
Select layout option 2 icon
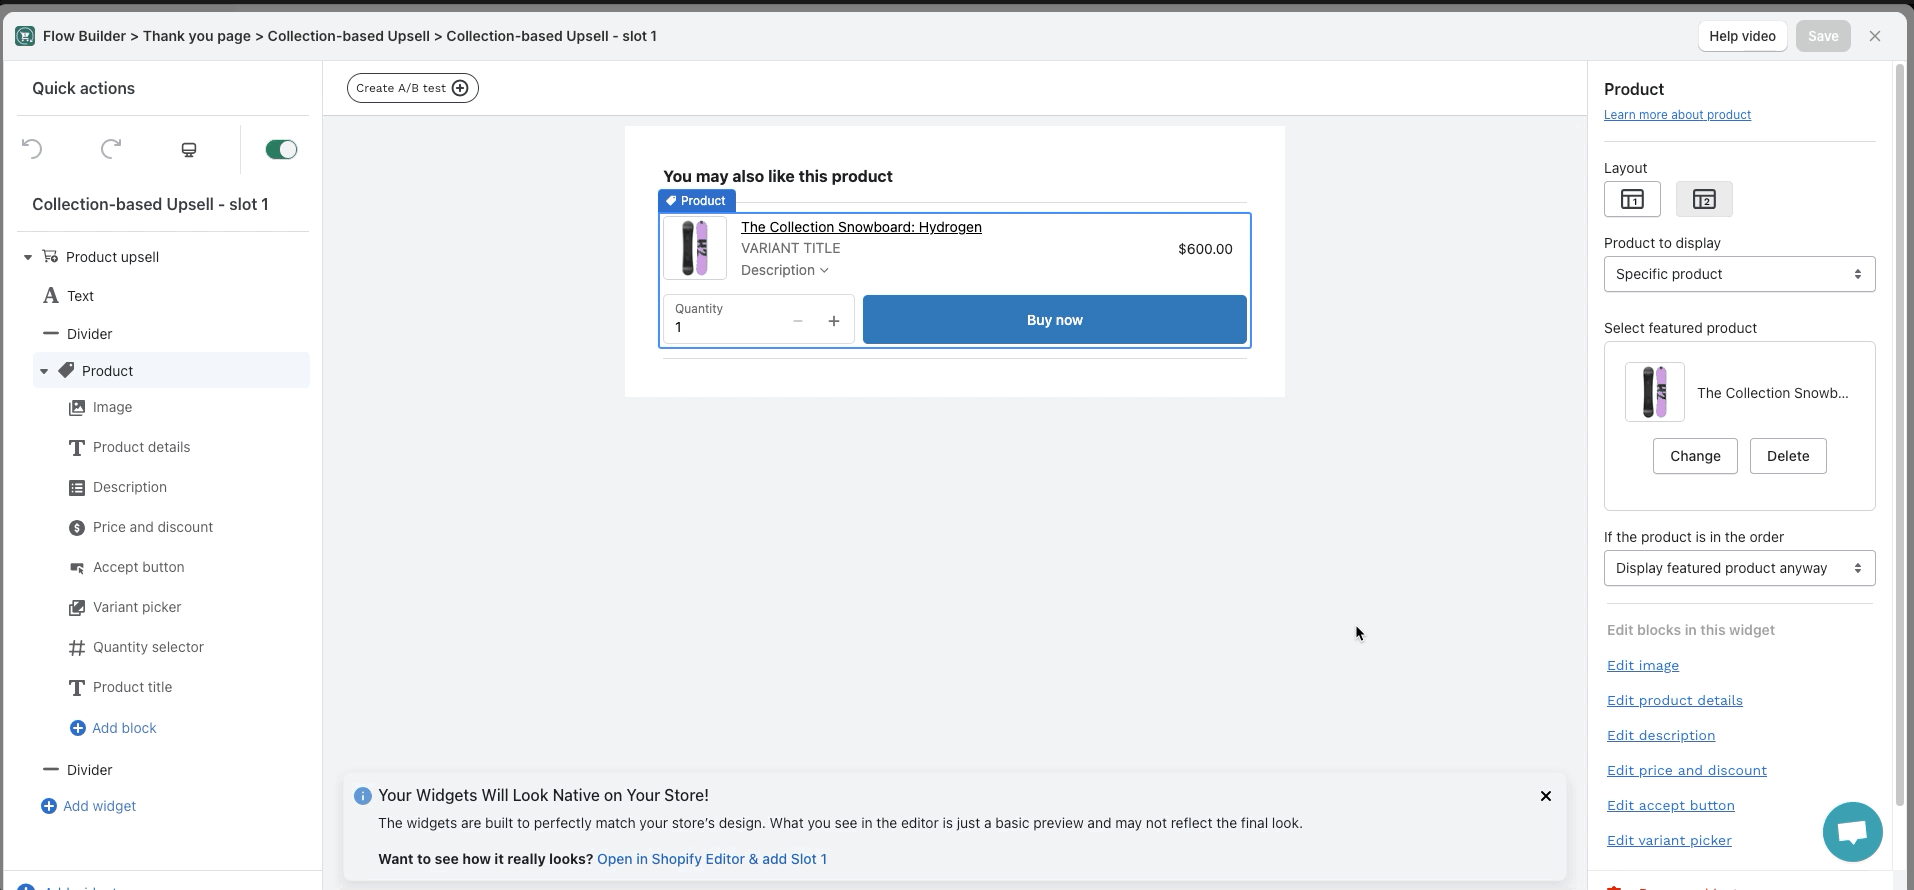(x=1704, y=199)
